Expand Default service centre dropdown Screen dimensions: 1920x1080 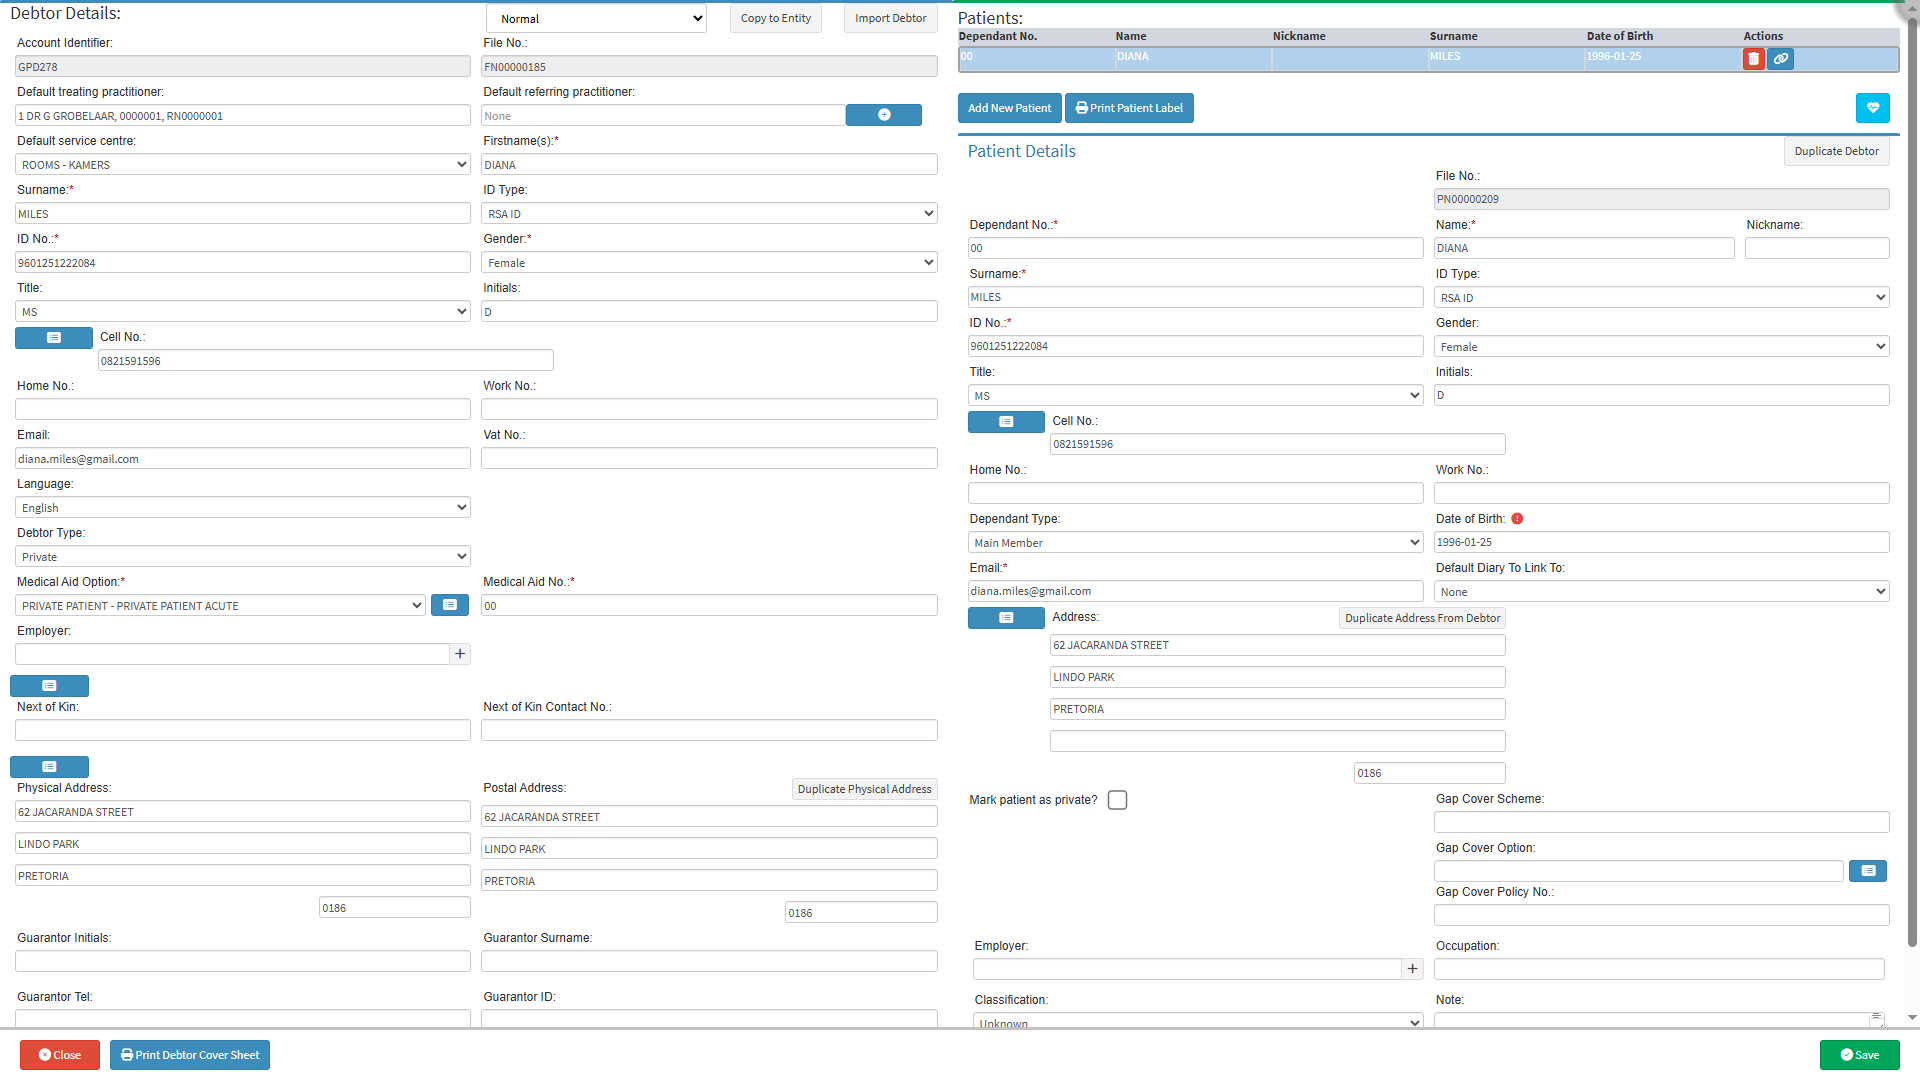(x=242, y=165)
